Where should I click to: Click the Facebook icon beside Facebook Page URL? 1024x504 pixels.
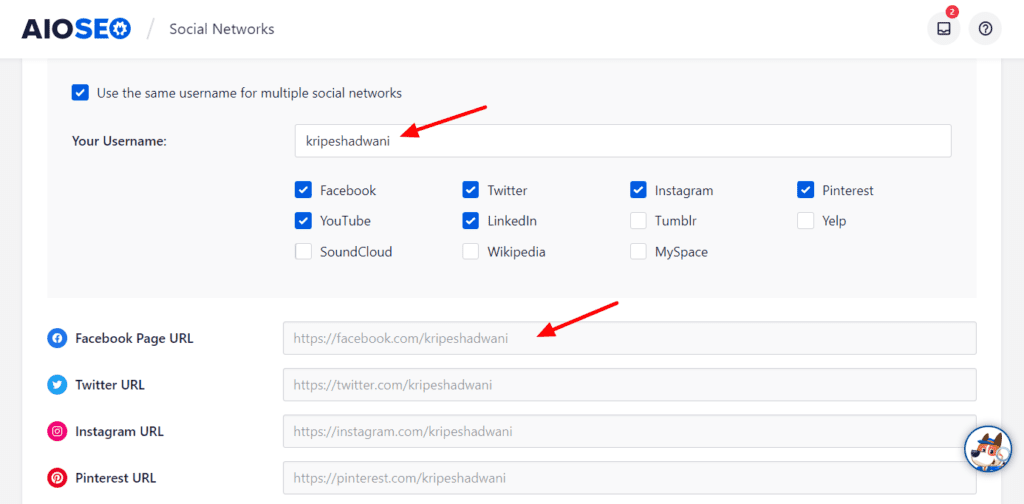coord(57,338)
